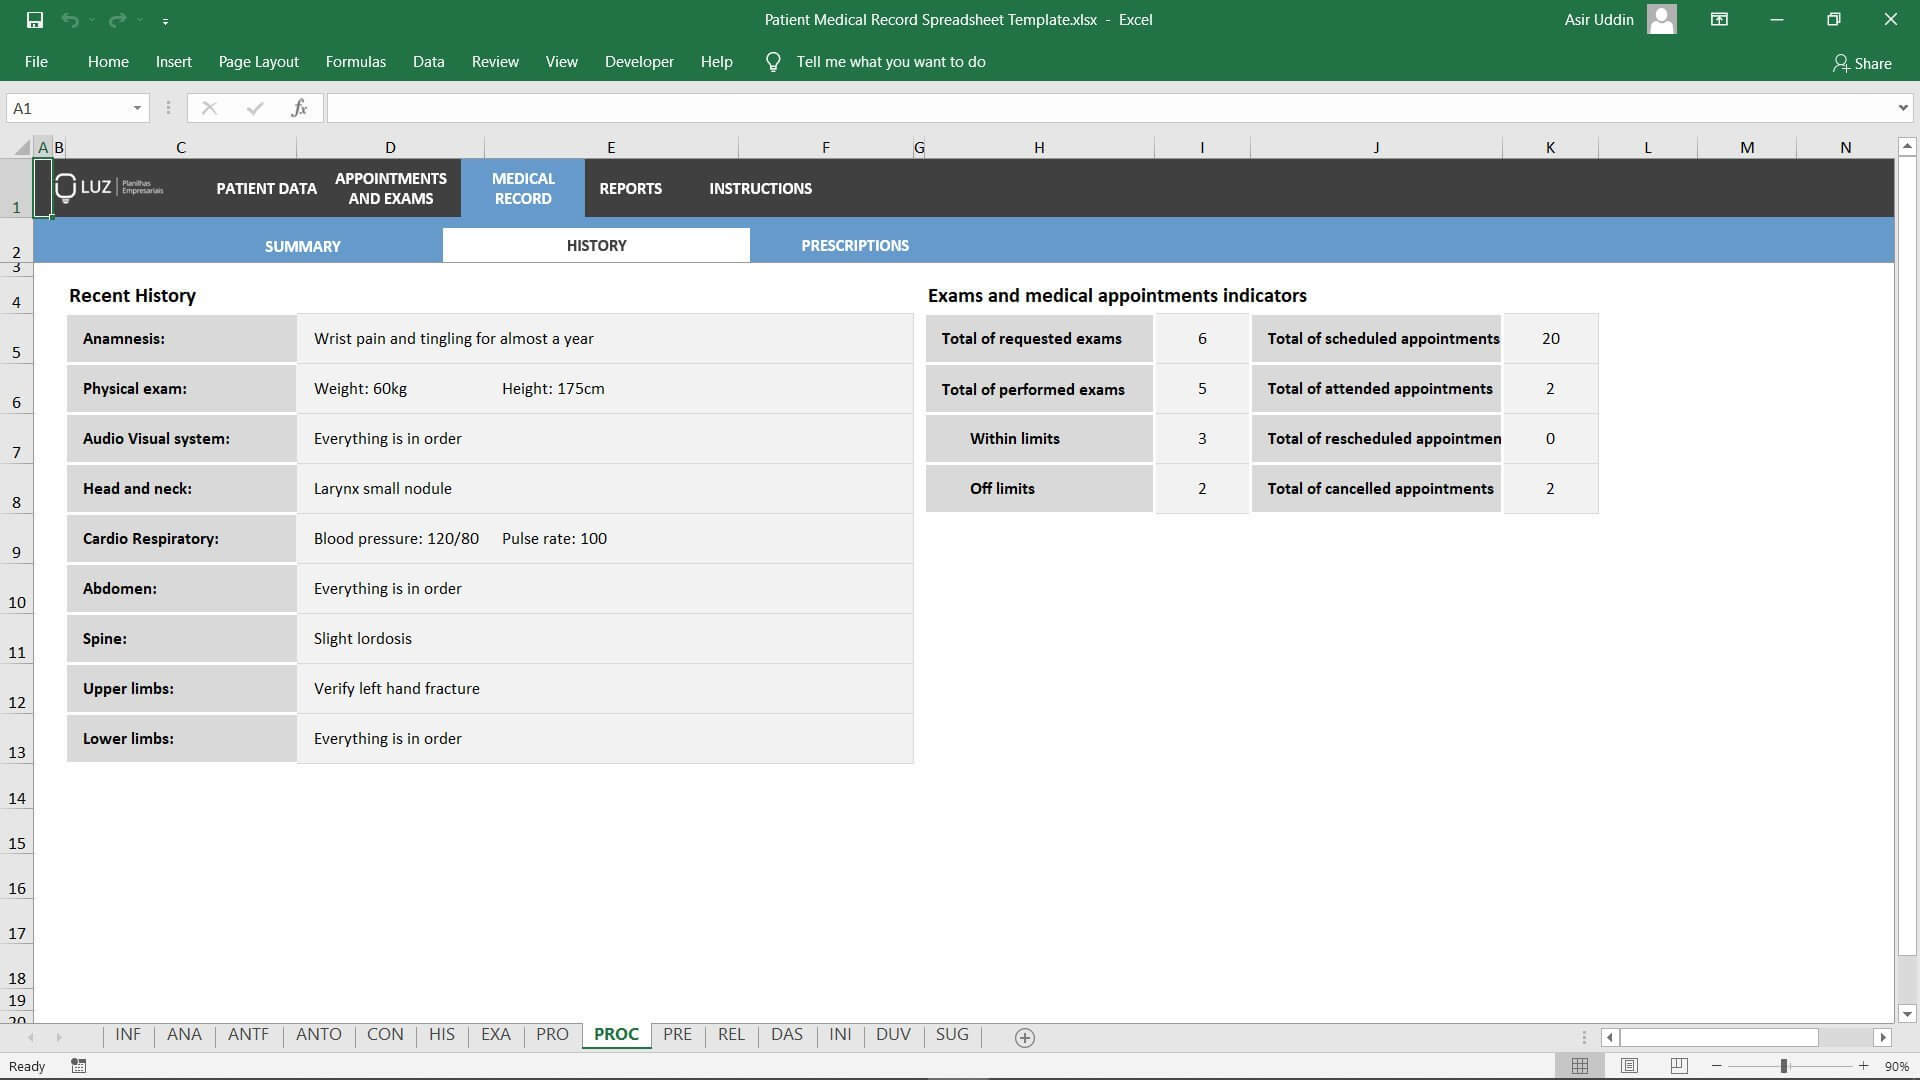Screen dimensions: 1920x1080
Task: Click the Tell me what you want to do field
Action: tap(890, 62)
